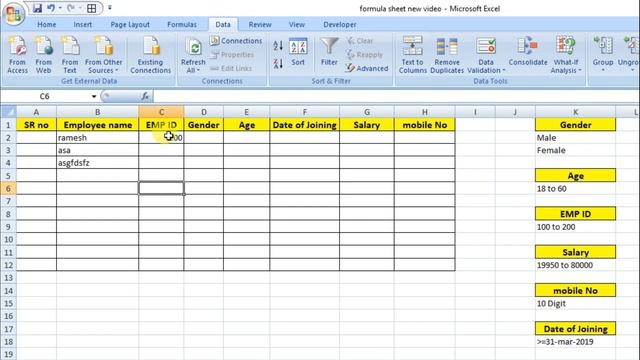This screenshot has width=640, height=360.
Task: Open the Undo history dropdown arrow
Action: (60, 8)
